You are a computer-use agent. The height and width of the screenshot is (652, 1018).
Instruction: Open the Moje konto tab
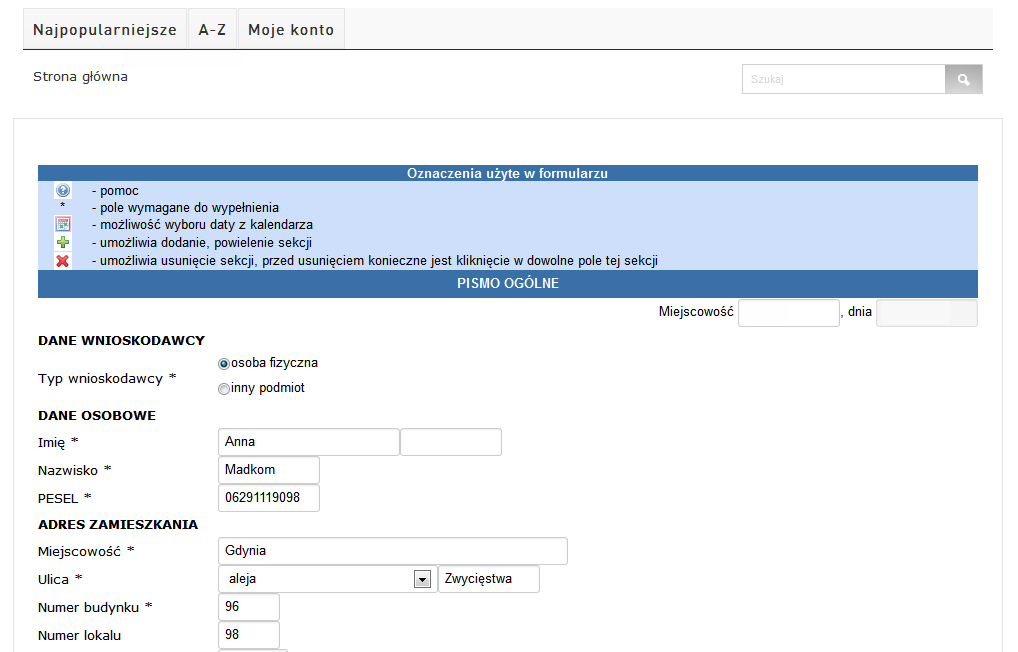coord(291,30)
